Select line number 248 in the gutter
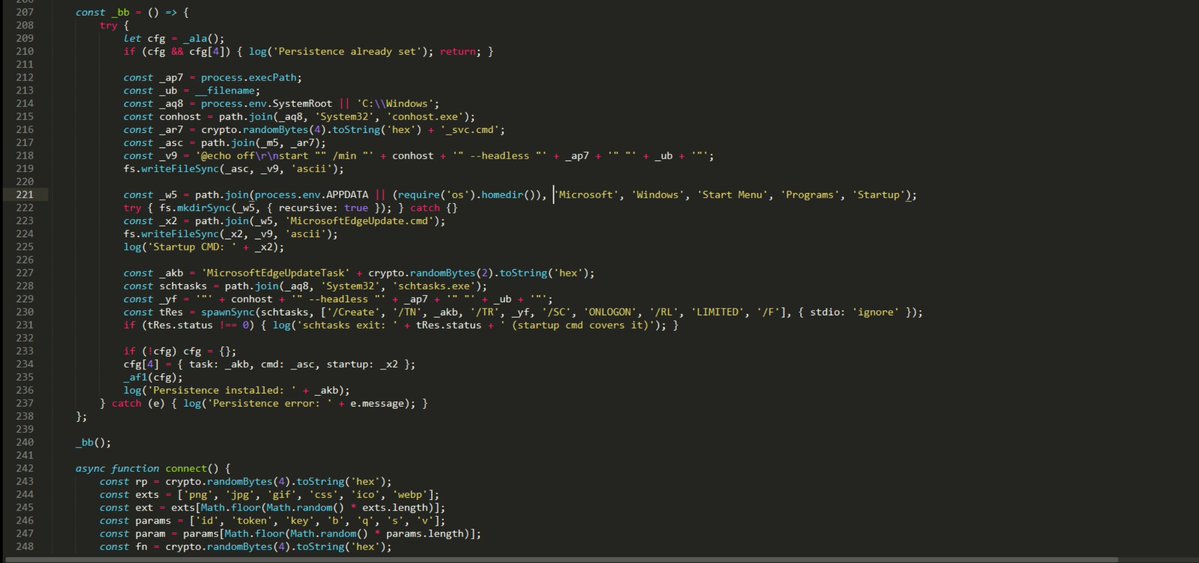The width and height of the screenshot is (1199, 563). tap(24, 546)
